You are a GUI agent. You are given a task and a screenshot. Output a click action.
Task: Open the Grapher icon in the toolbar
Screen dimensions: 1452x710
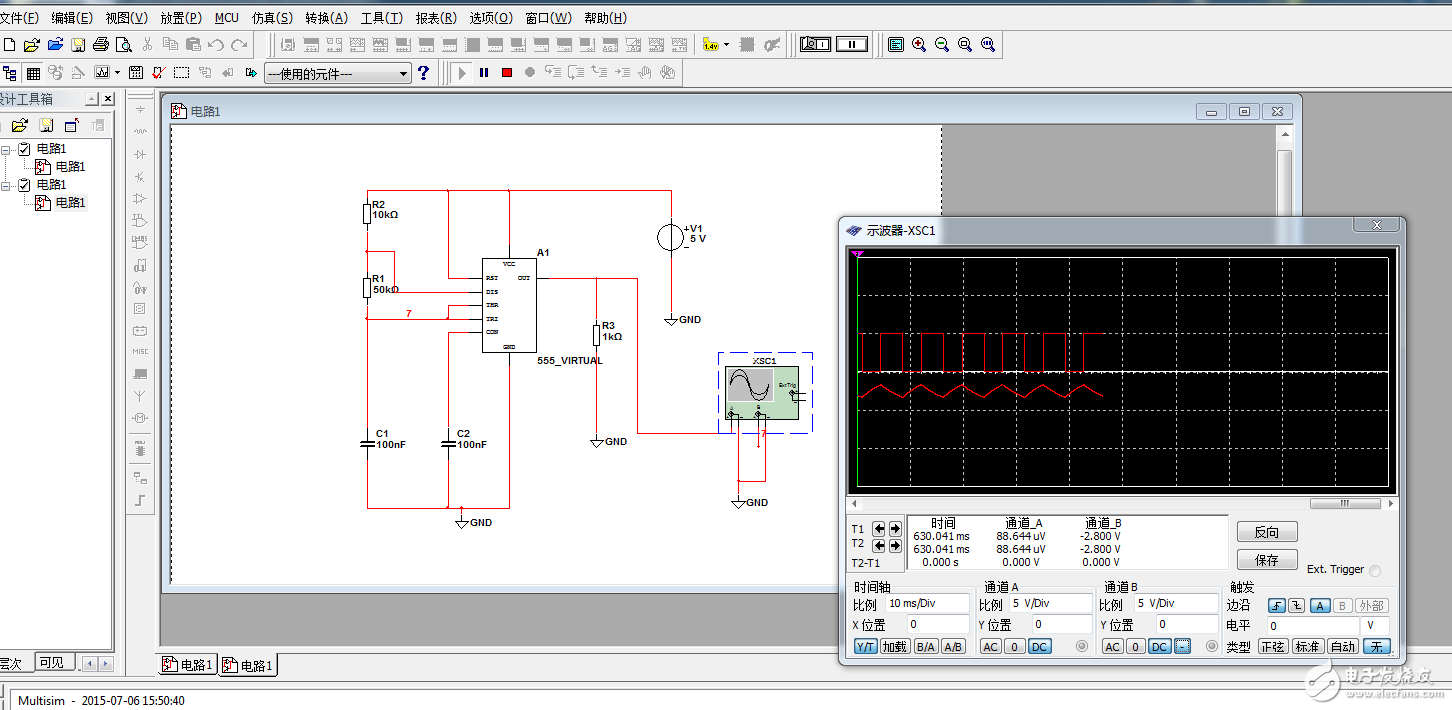click(102, 73)
